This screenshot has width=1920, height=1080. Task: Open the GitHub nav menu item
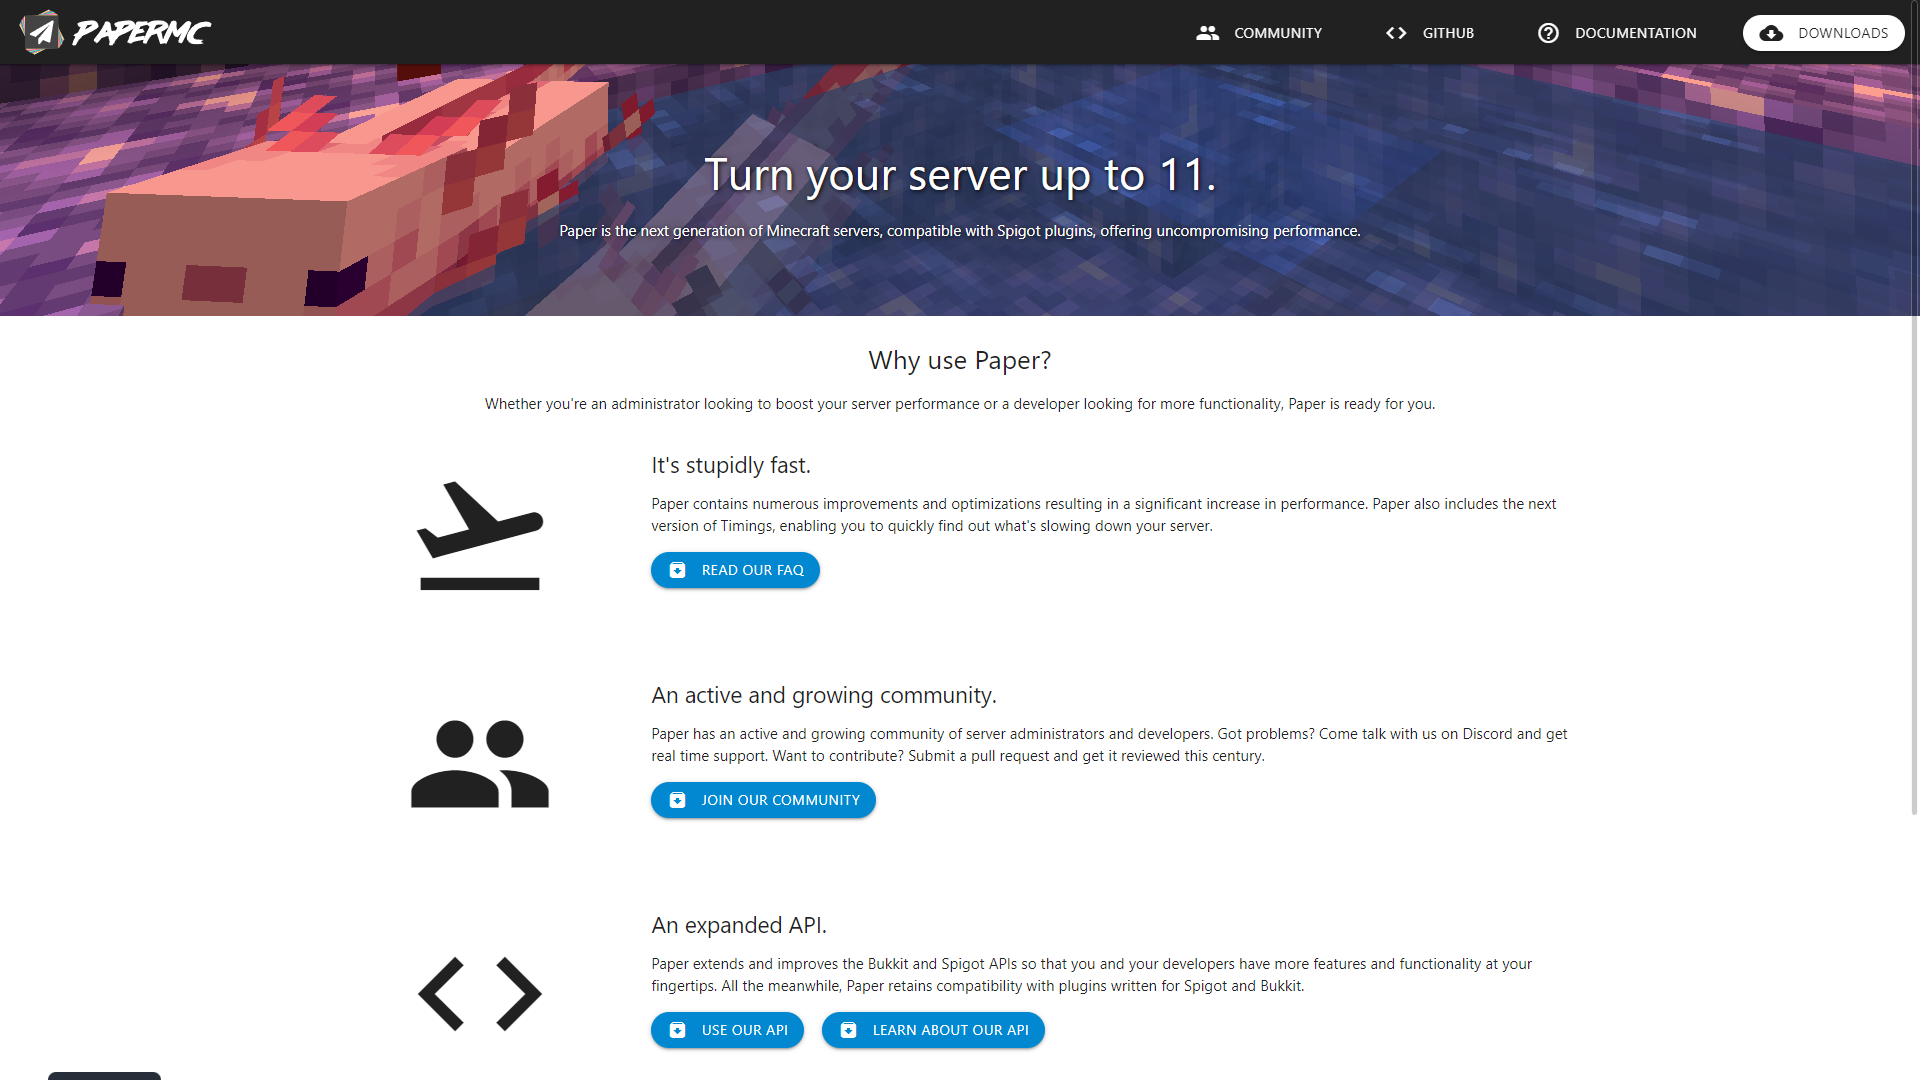click(x=1448, y=33)
